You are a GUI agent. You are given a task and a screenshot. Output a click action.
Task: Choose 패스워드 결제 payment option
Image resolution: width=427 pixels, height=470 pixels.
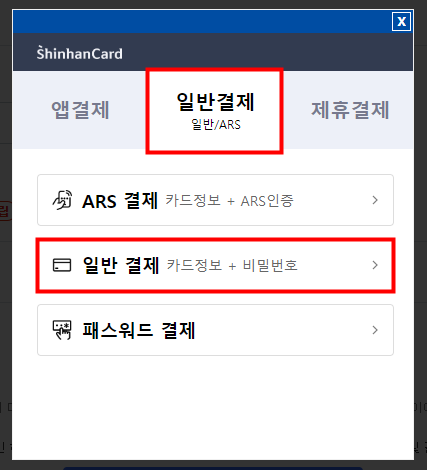[215, 330]
